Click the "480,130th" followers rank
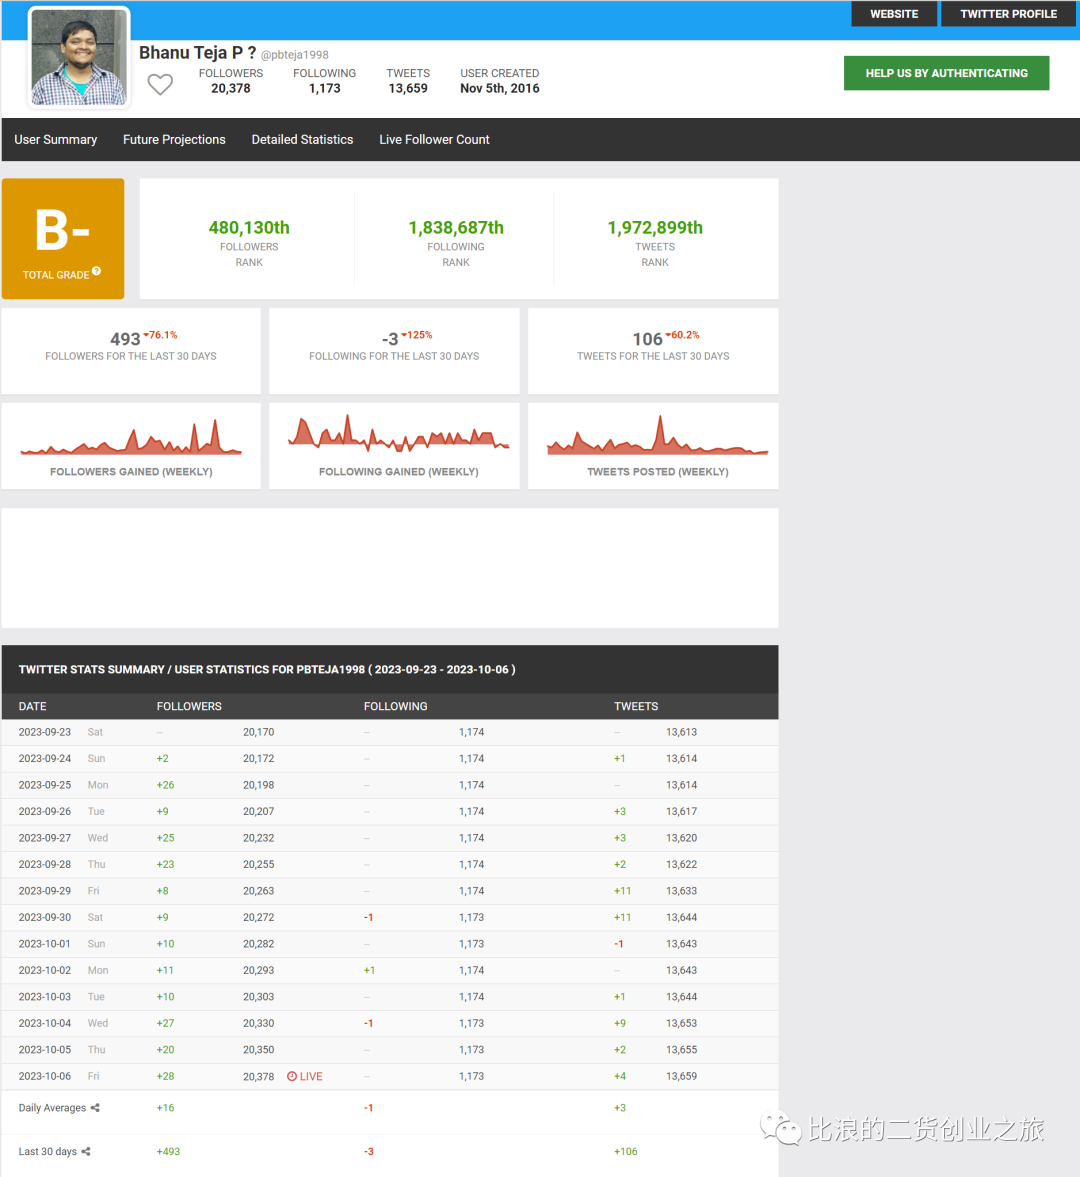This screenshot has width=1080, height=1177. tap(249, 227)
